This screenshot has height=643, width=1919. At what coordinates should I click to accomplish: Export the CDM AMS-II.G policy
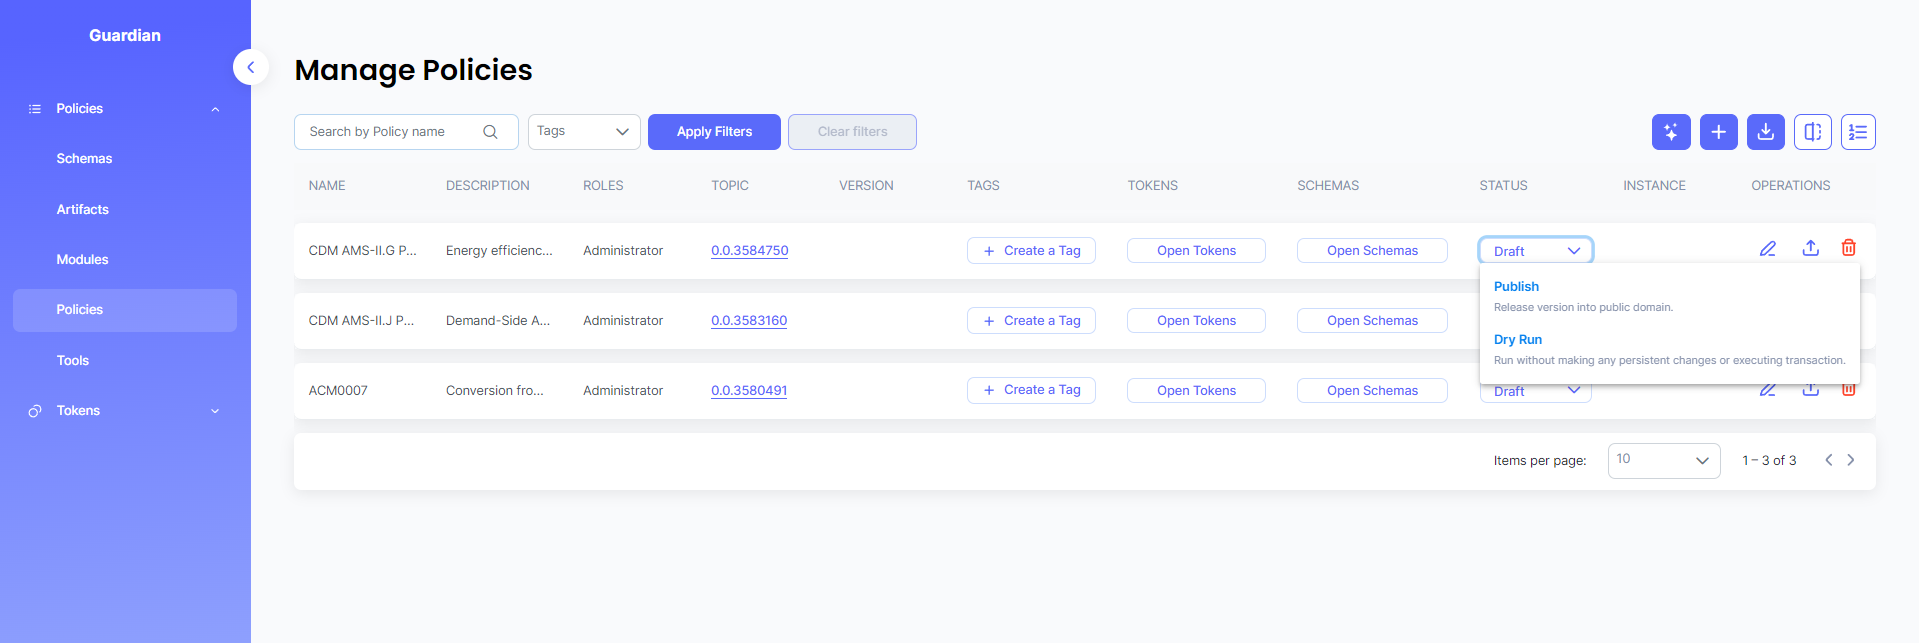(1810, 248)
